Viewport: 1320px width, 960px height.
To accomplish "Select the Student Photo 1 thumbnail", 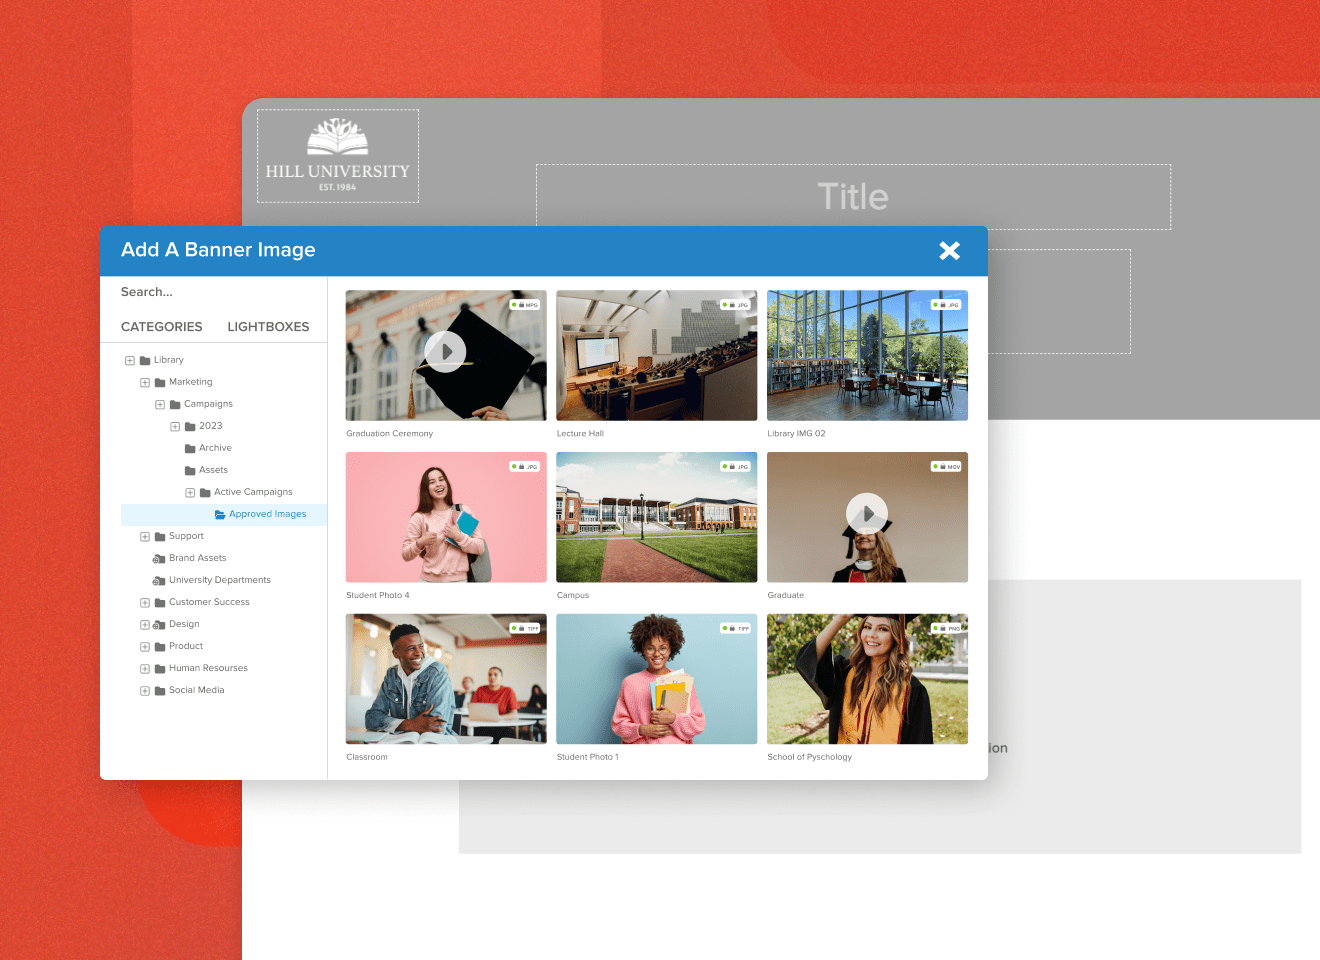I will coord(657,679).
